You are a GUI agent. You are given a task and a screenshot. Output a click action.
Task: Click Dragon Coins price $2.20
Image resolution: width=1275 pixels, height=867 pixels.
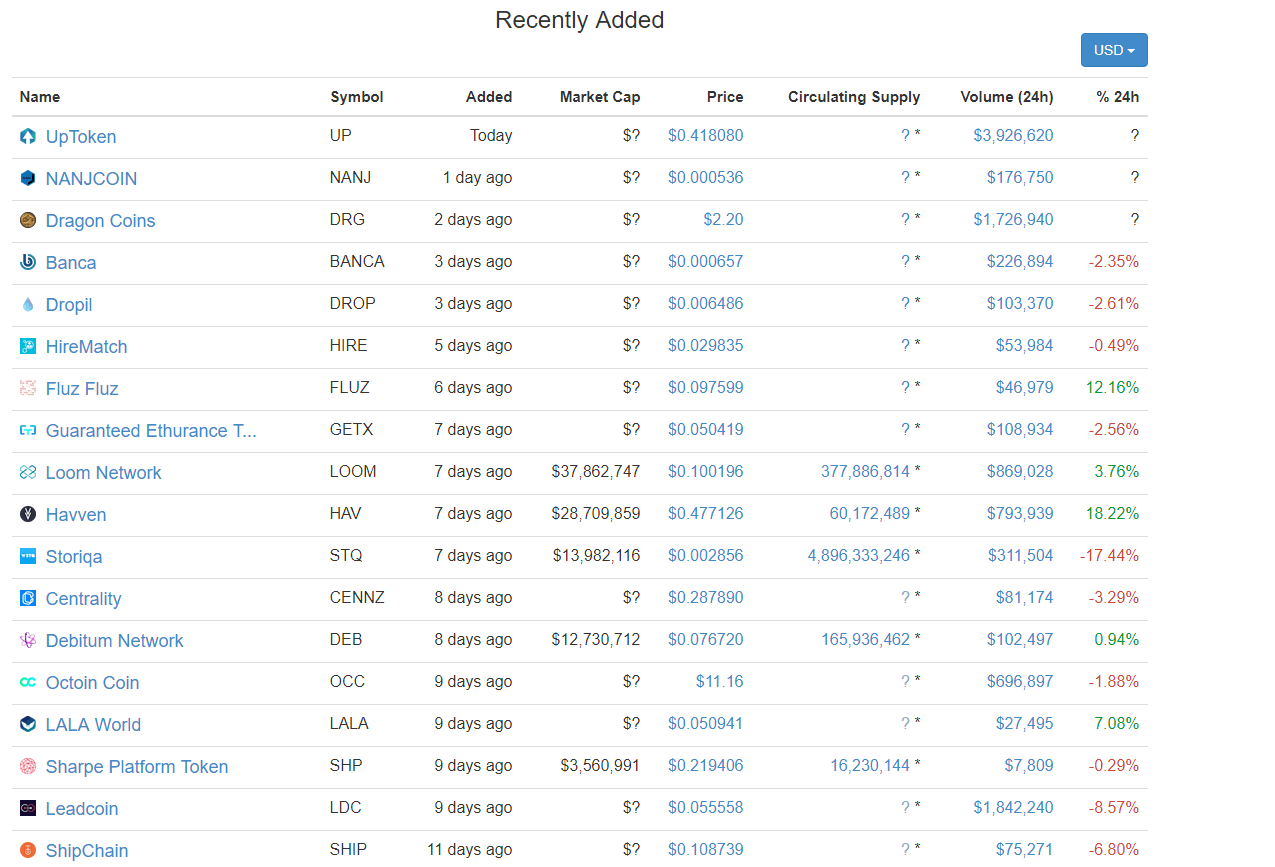click(x=723, y=220)
